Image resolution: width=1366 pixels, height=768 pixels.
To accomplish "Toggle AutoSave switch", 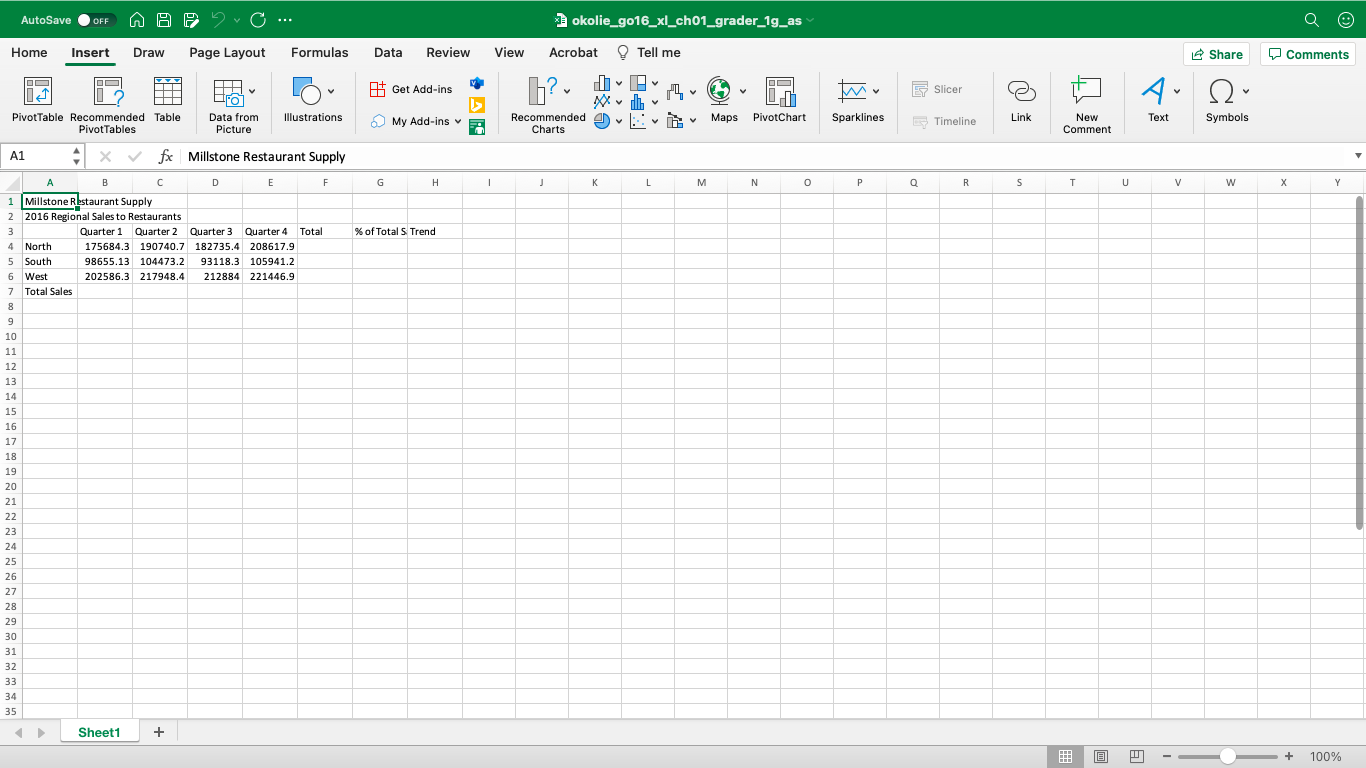I will (x=96, y=20).
